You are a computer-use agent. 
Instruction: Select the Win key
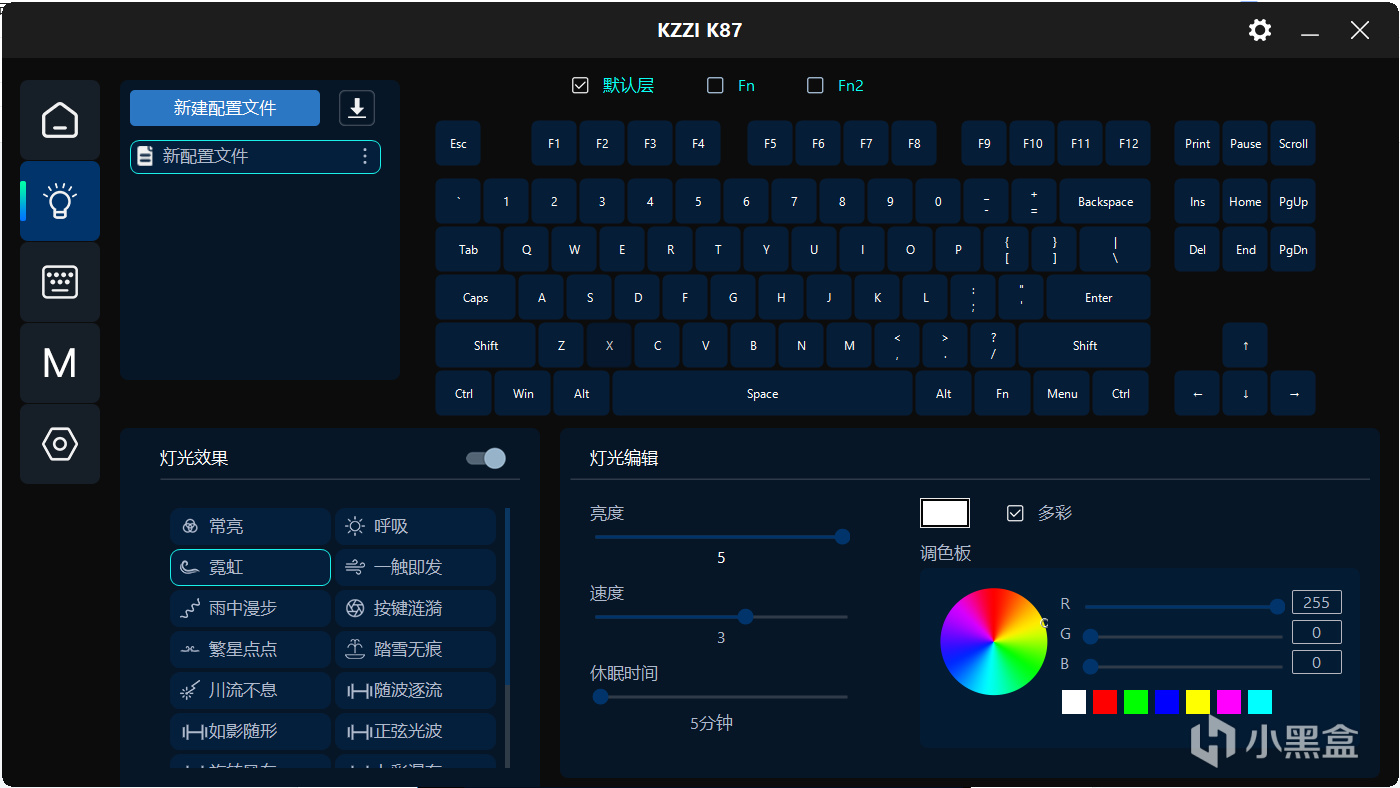[x=523, y=394]
